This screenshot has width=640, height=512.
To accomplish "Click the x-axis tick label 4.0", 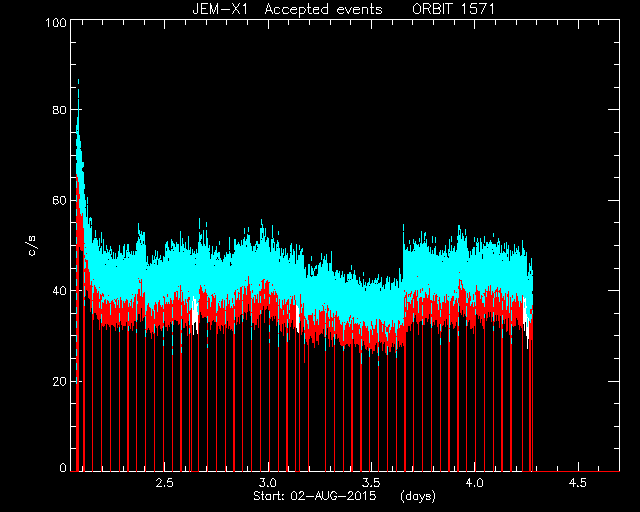I will [474, 483].
